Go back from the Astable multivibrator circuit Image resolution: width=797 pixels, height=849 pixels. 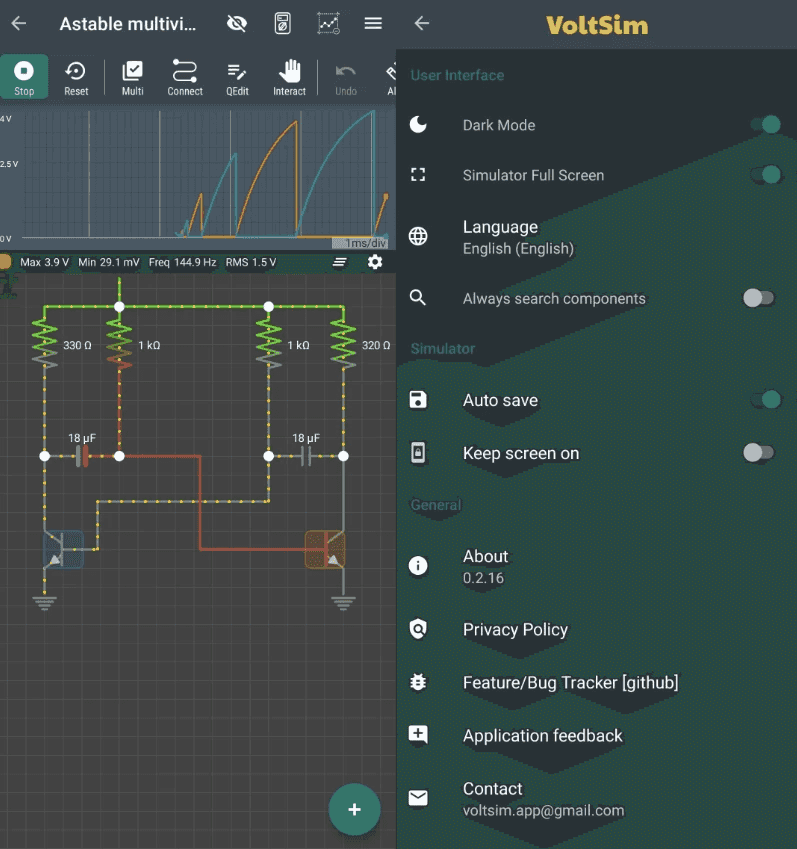click(19, 23)
